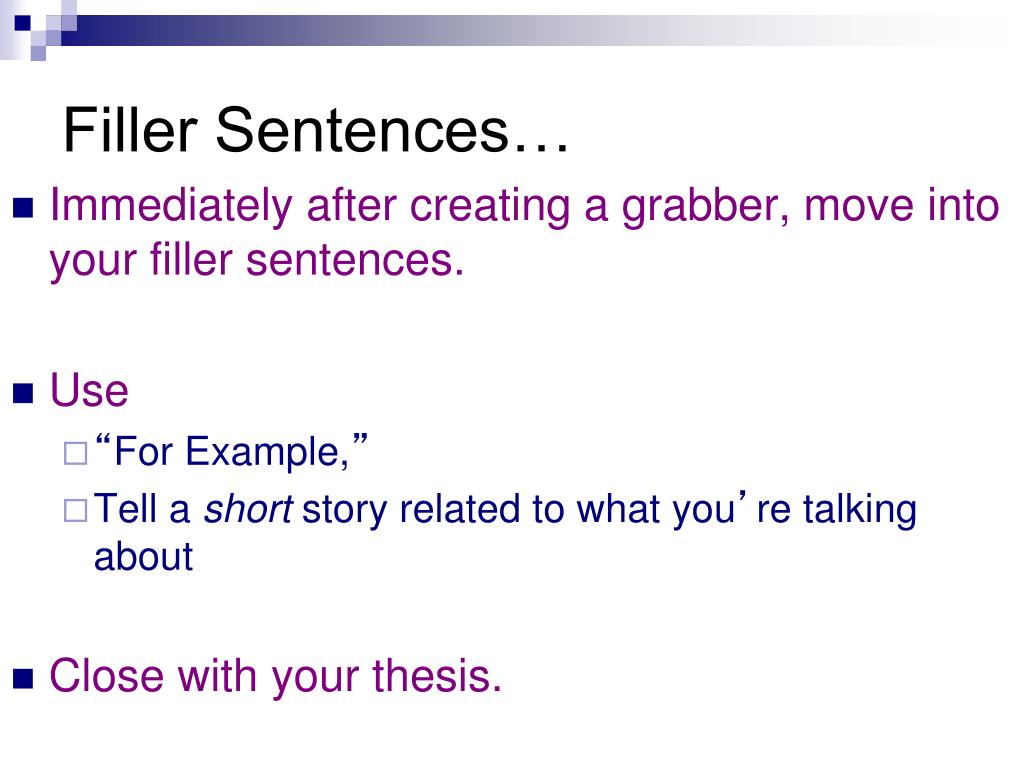The image size is (1024, 768).
Task: Click the line Close with your thesis.
Action: coord(276,676)
